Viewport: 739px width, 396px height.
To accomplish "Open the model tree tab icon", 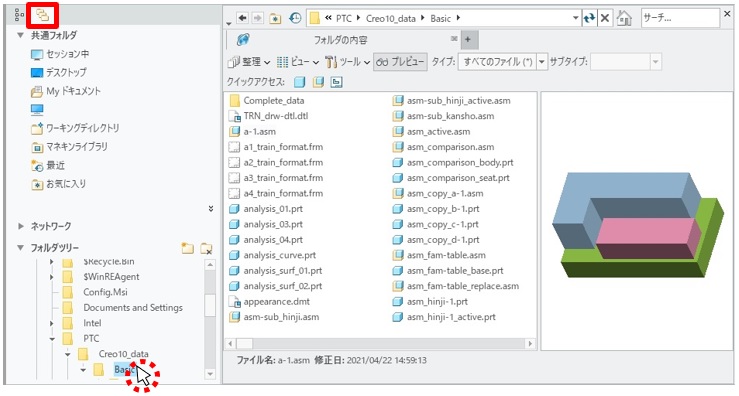I will coord(19,15).
